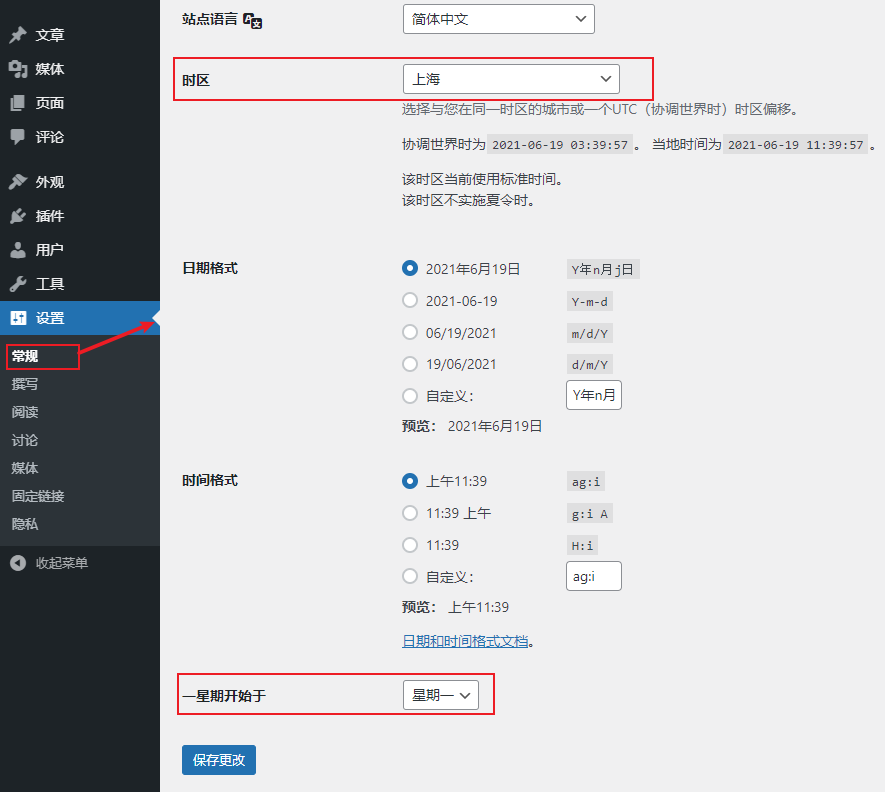This screenshot has height=792, width=885.
Task: Open the 设置 menu
Action: tap(80, 318)
